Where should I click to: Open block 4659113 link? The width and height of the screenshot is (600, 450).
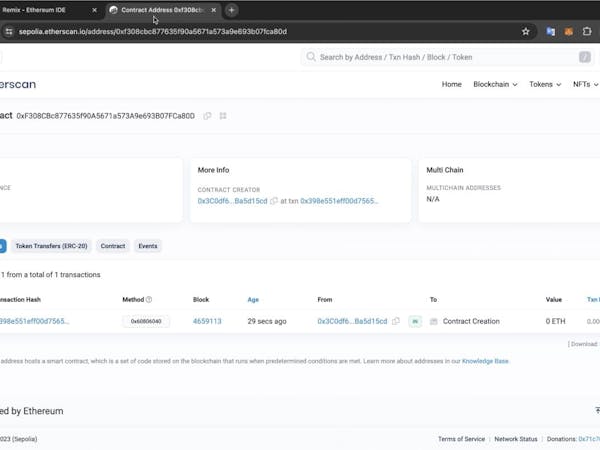[207, 321]
